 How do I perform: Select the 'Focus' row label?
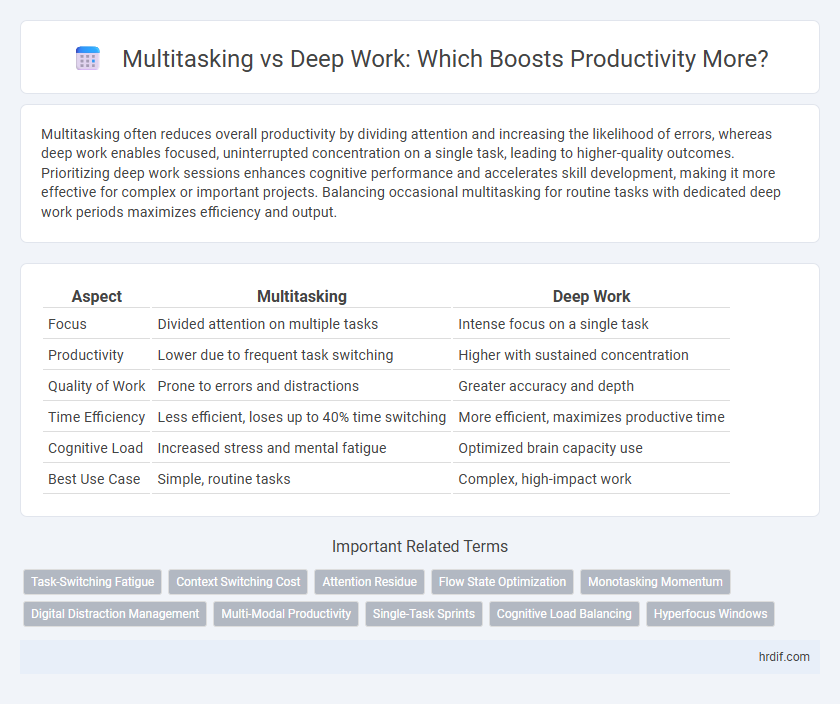tap(67, 324)
